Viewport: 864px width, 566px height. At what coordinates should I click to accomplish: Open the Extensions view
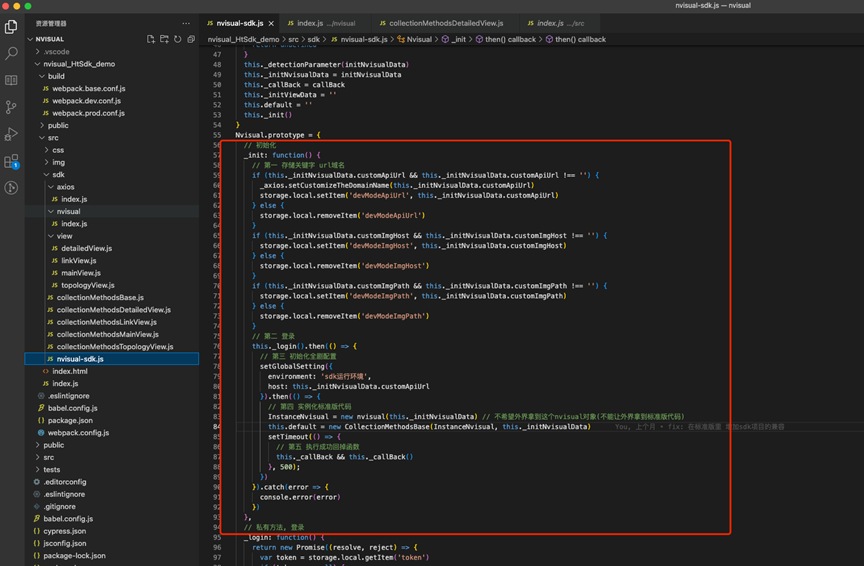pos(11,161)
